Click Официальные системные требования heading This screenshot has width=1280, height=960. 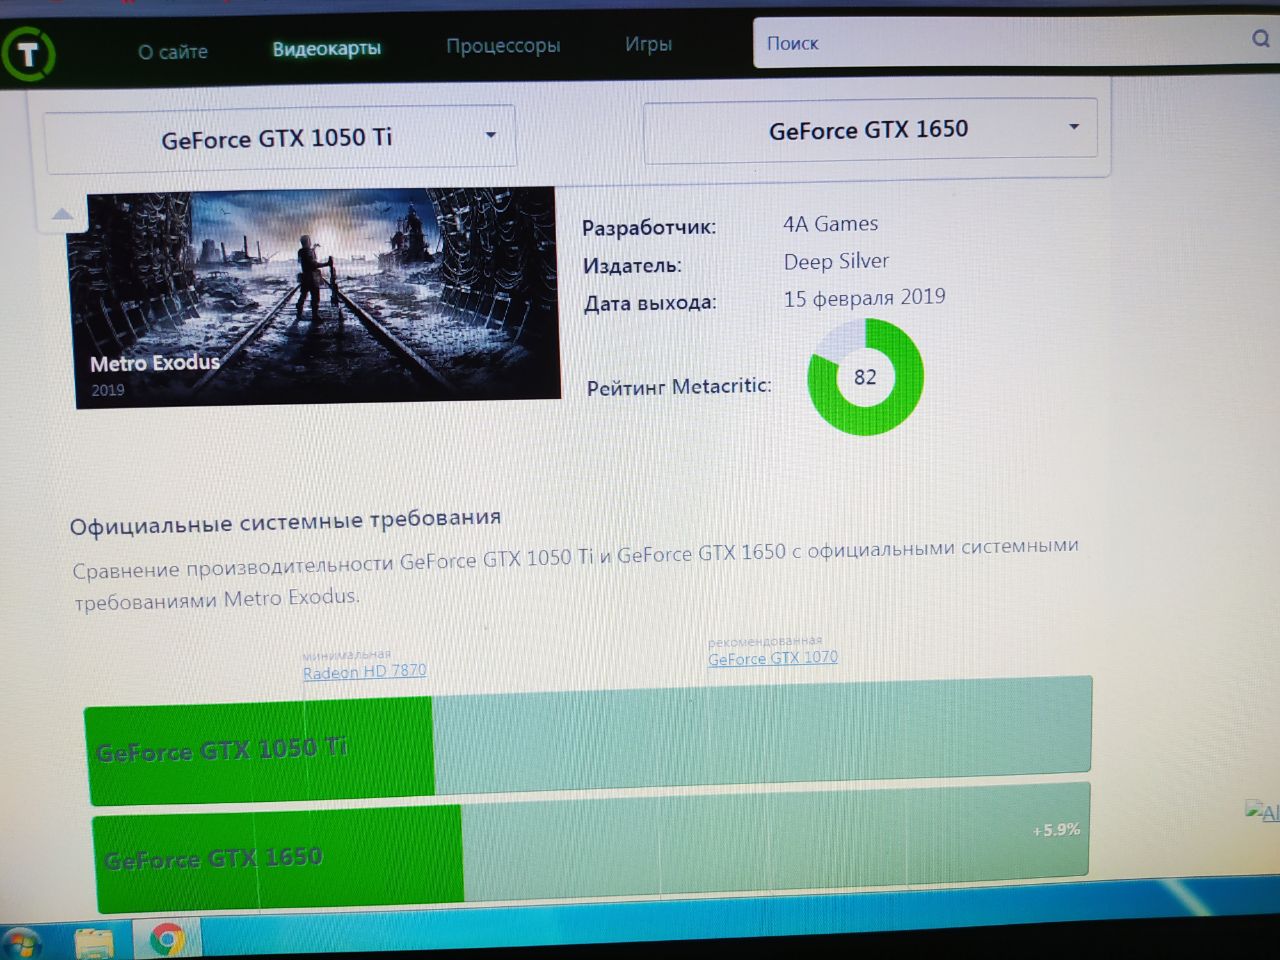[x=286, y=521]
